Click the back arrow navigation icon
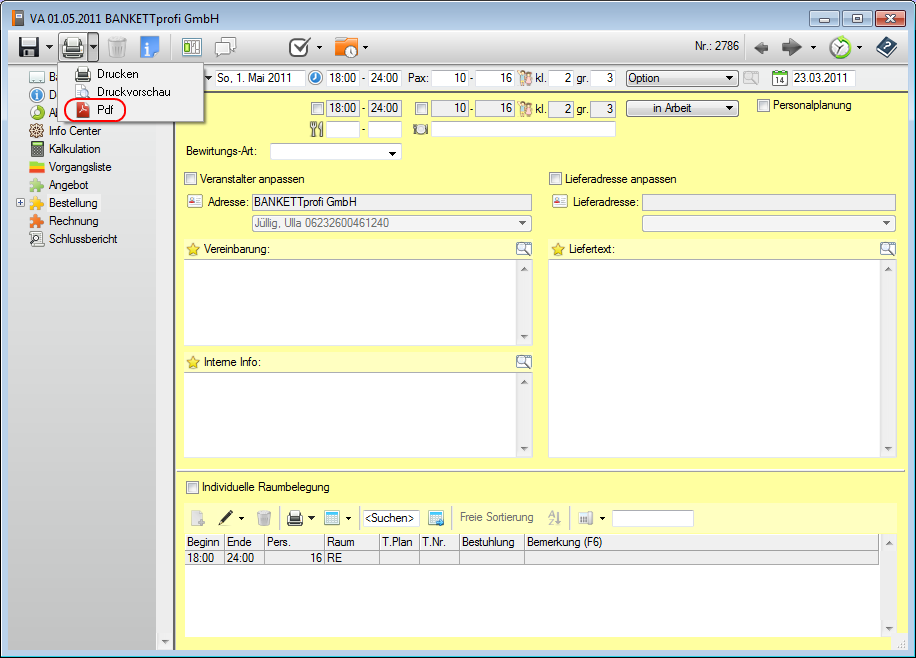The width and height of the screenshot is (916, 658). point(761,47)
